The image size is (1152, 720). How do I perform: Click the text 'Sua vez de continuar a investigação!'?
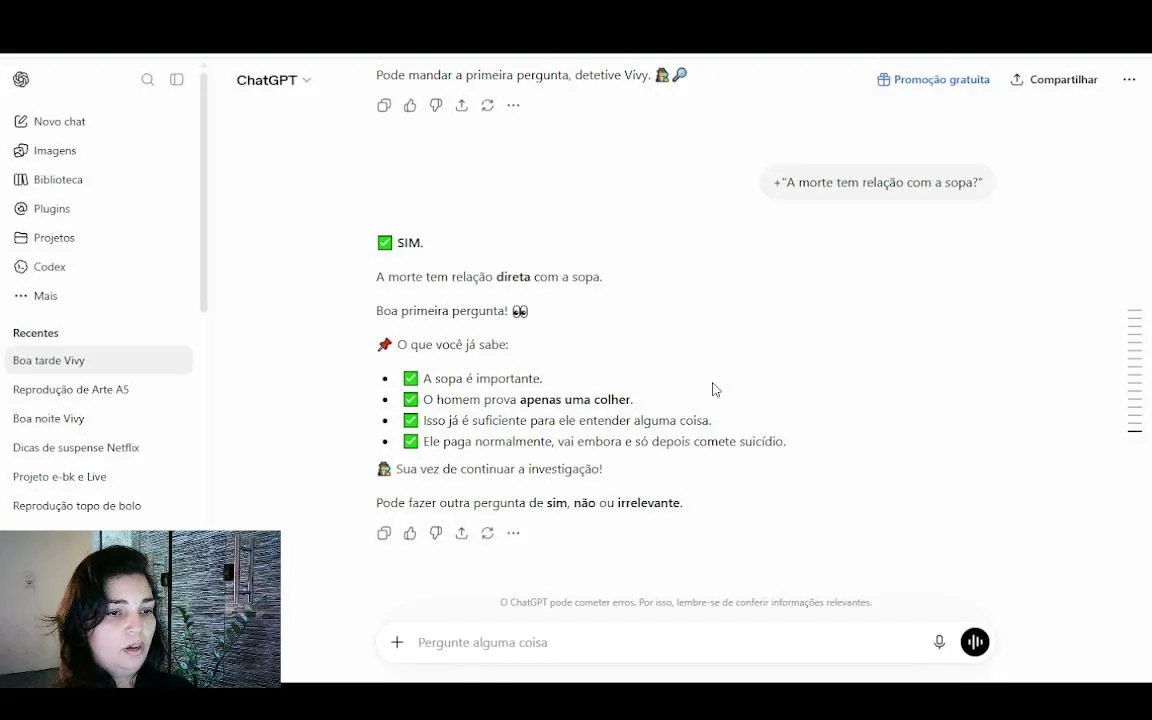coord(499,469)
